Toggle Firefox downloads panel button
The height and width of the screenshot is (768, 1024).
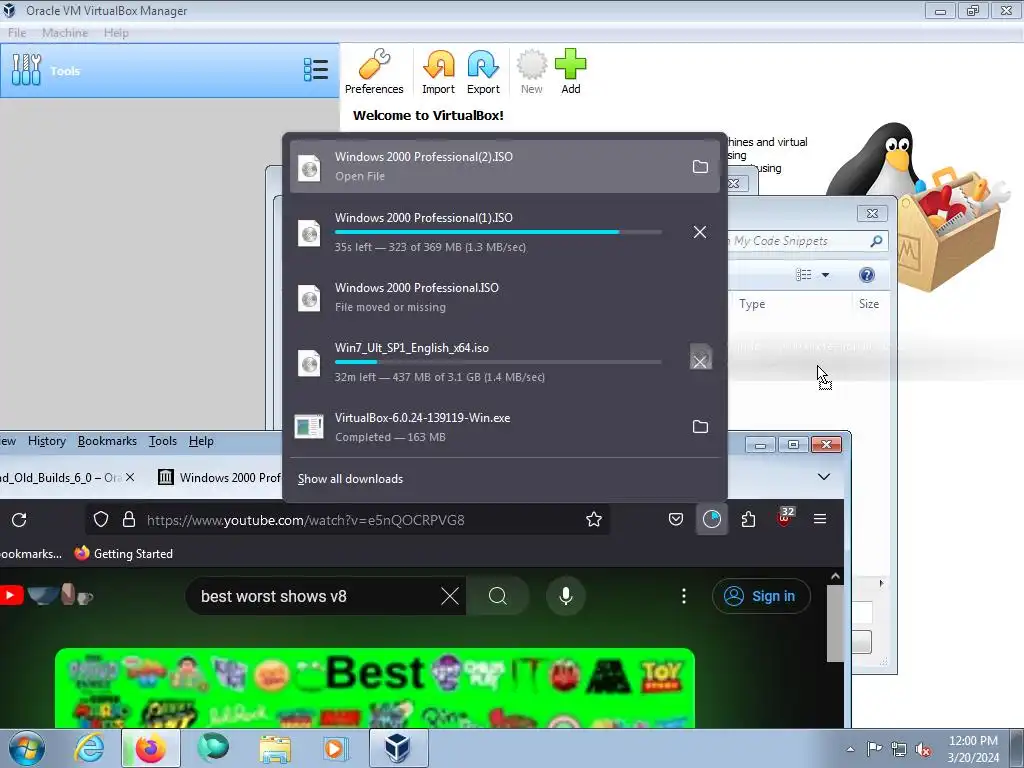click(x=712, y=519)
